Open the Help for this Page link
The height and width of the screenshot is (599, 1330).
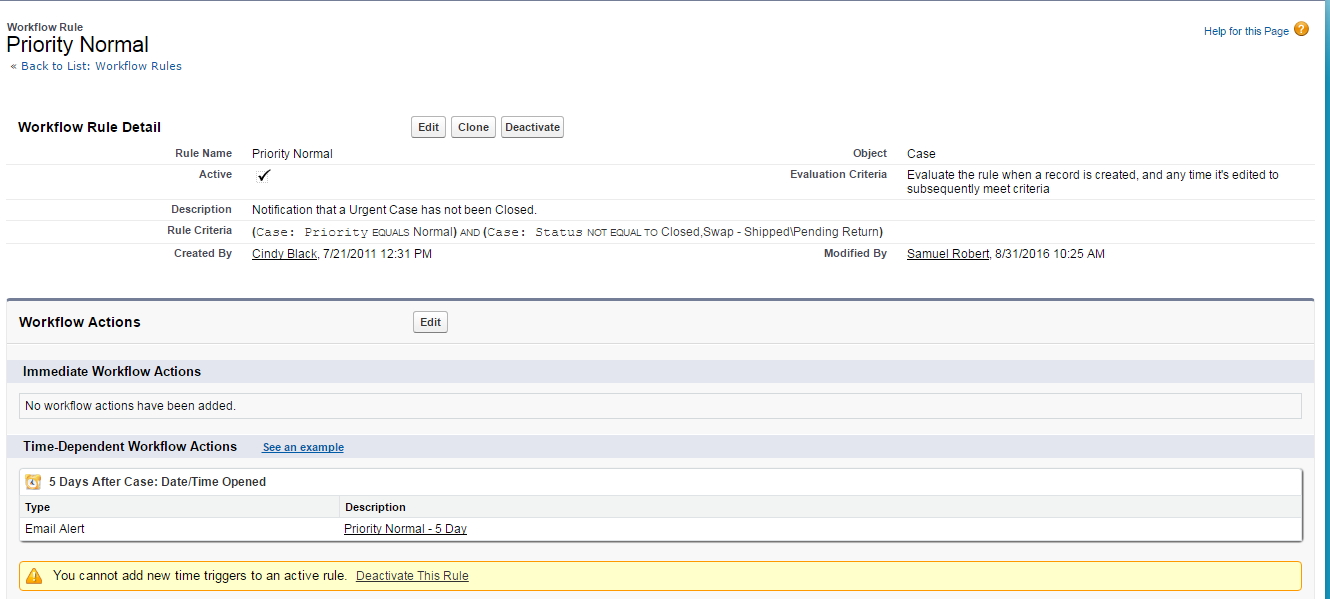[1246, 31]
